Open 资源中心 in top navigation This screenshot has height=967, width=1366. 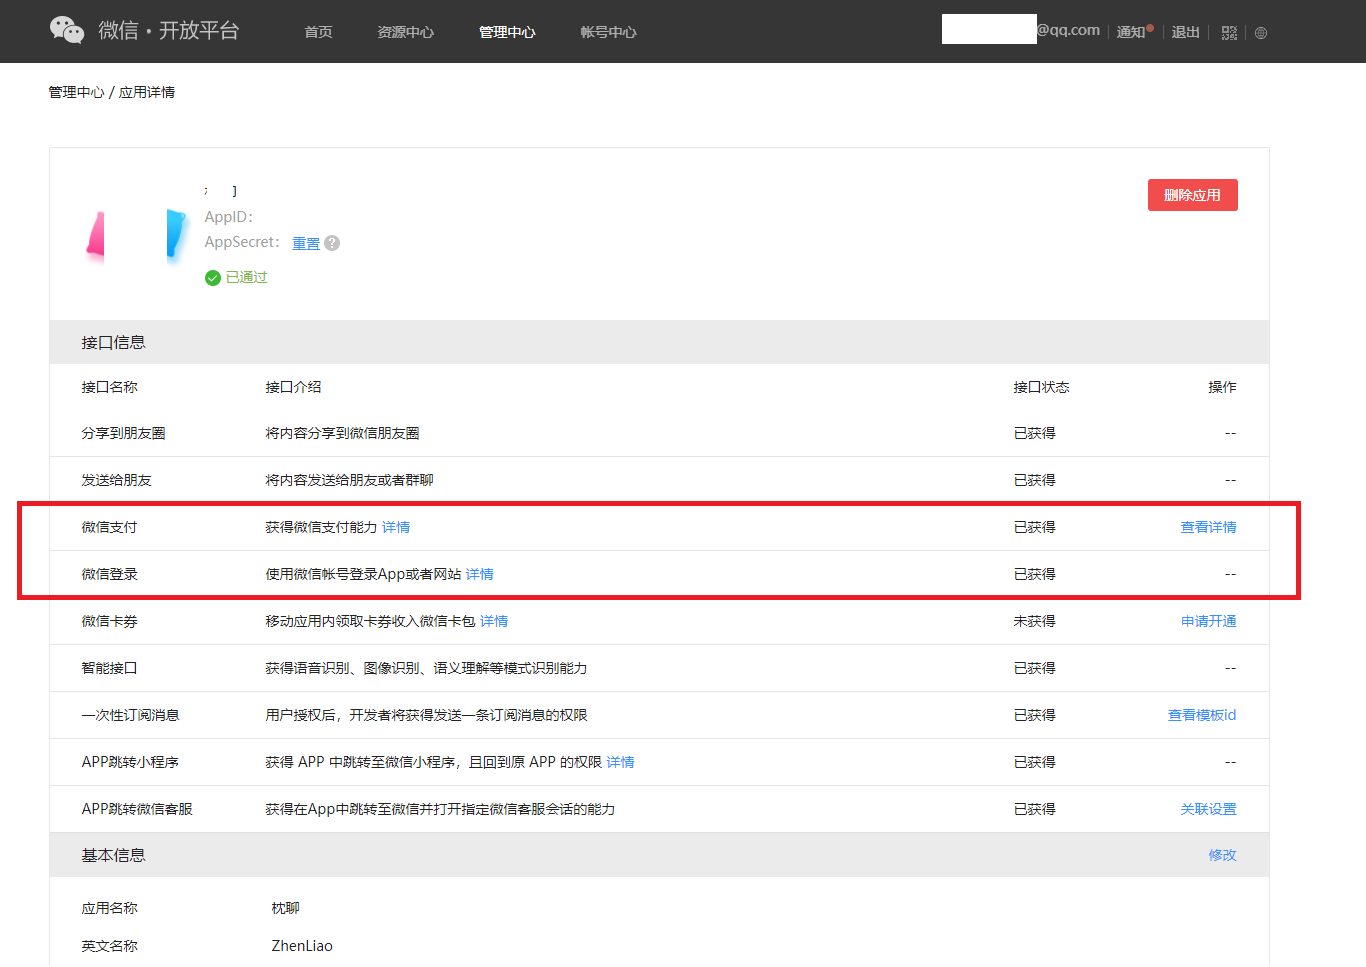coord(406,32)
